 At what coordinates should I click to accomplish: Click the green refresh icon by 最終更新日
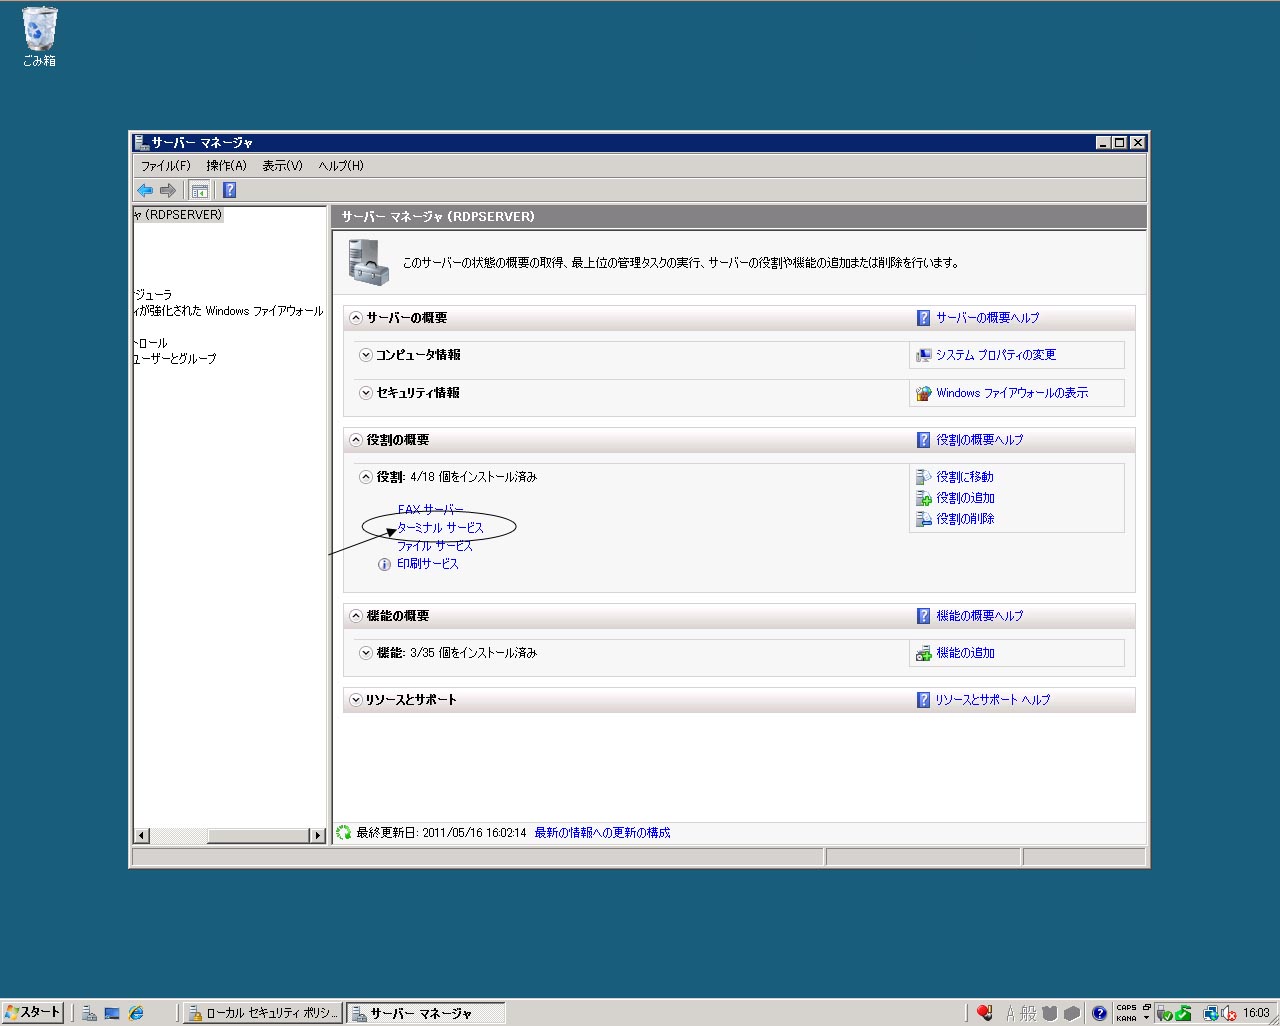point(344,832)
